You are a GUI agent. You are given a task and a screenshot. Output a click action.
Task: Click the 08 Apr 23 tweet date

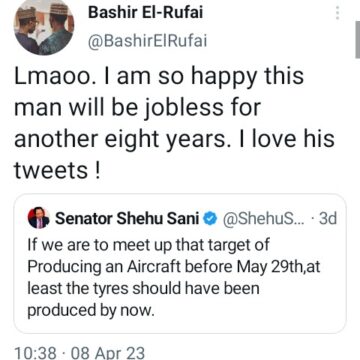tap(107, 353)
